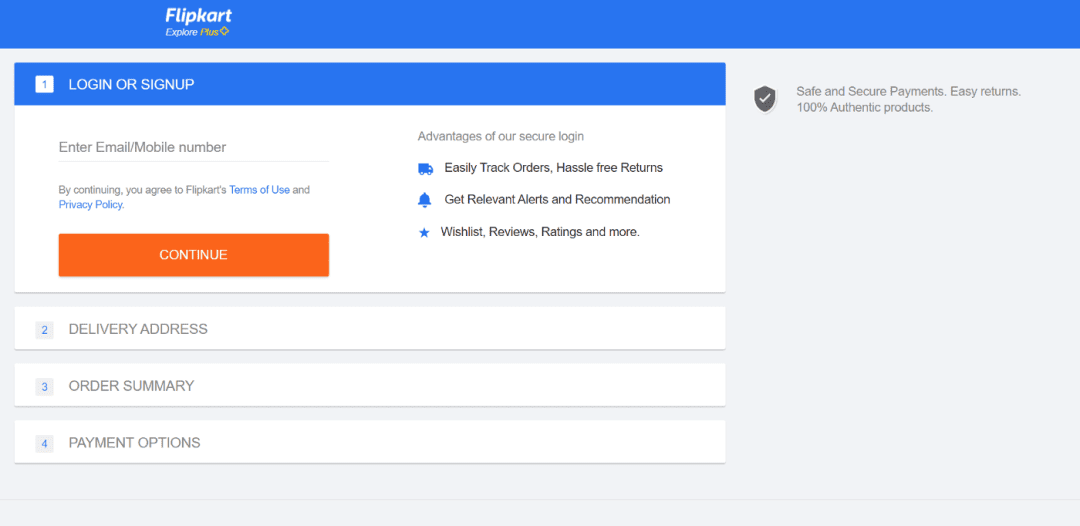Click the Explore Plus text under logo
The image size is (1080, 526).
pyautogui.click(x=192, y=32)
